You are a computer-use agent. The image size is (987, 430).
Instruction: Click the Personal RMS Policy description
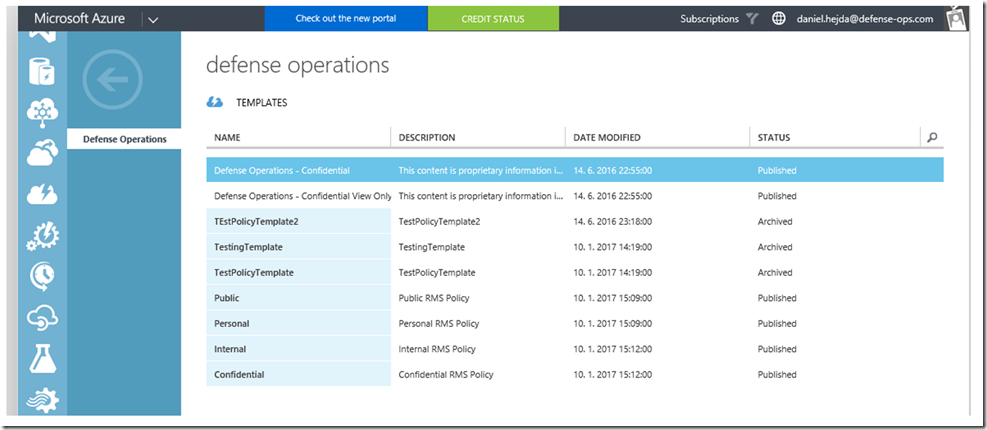coord(439,324)
